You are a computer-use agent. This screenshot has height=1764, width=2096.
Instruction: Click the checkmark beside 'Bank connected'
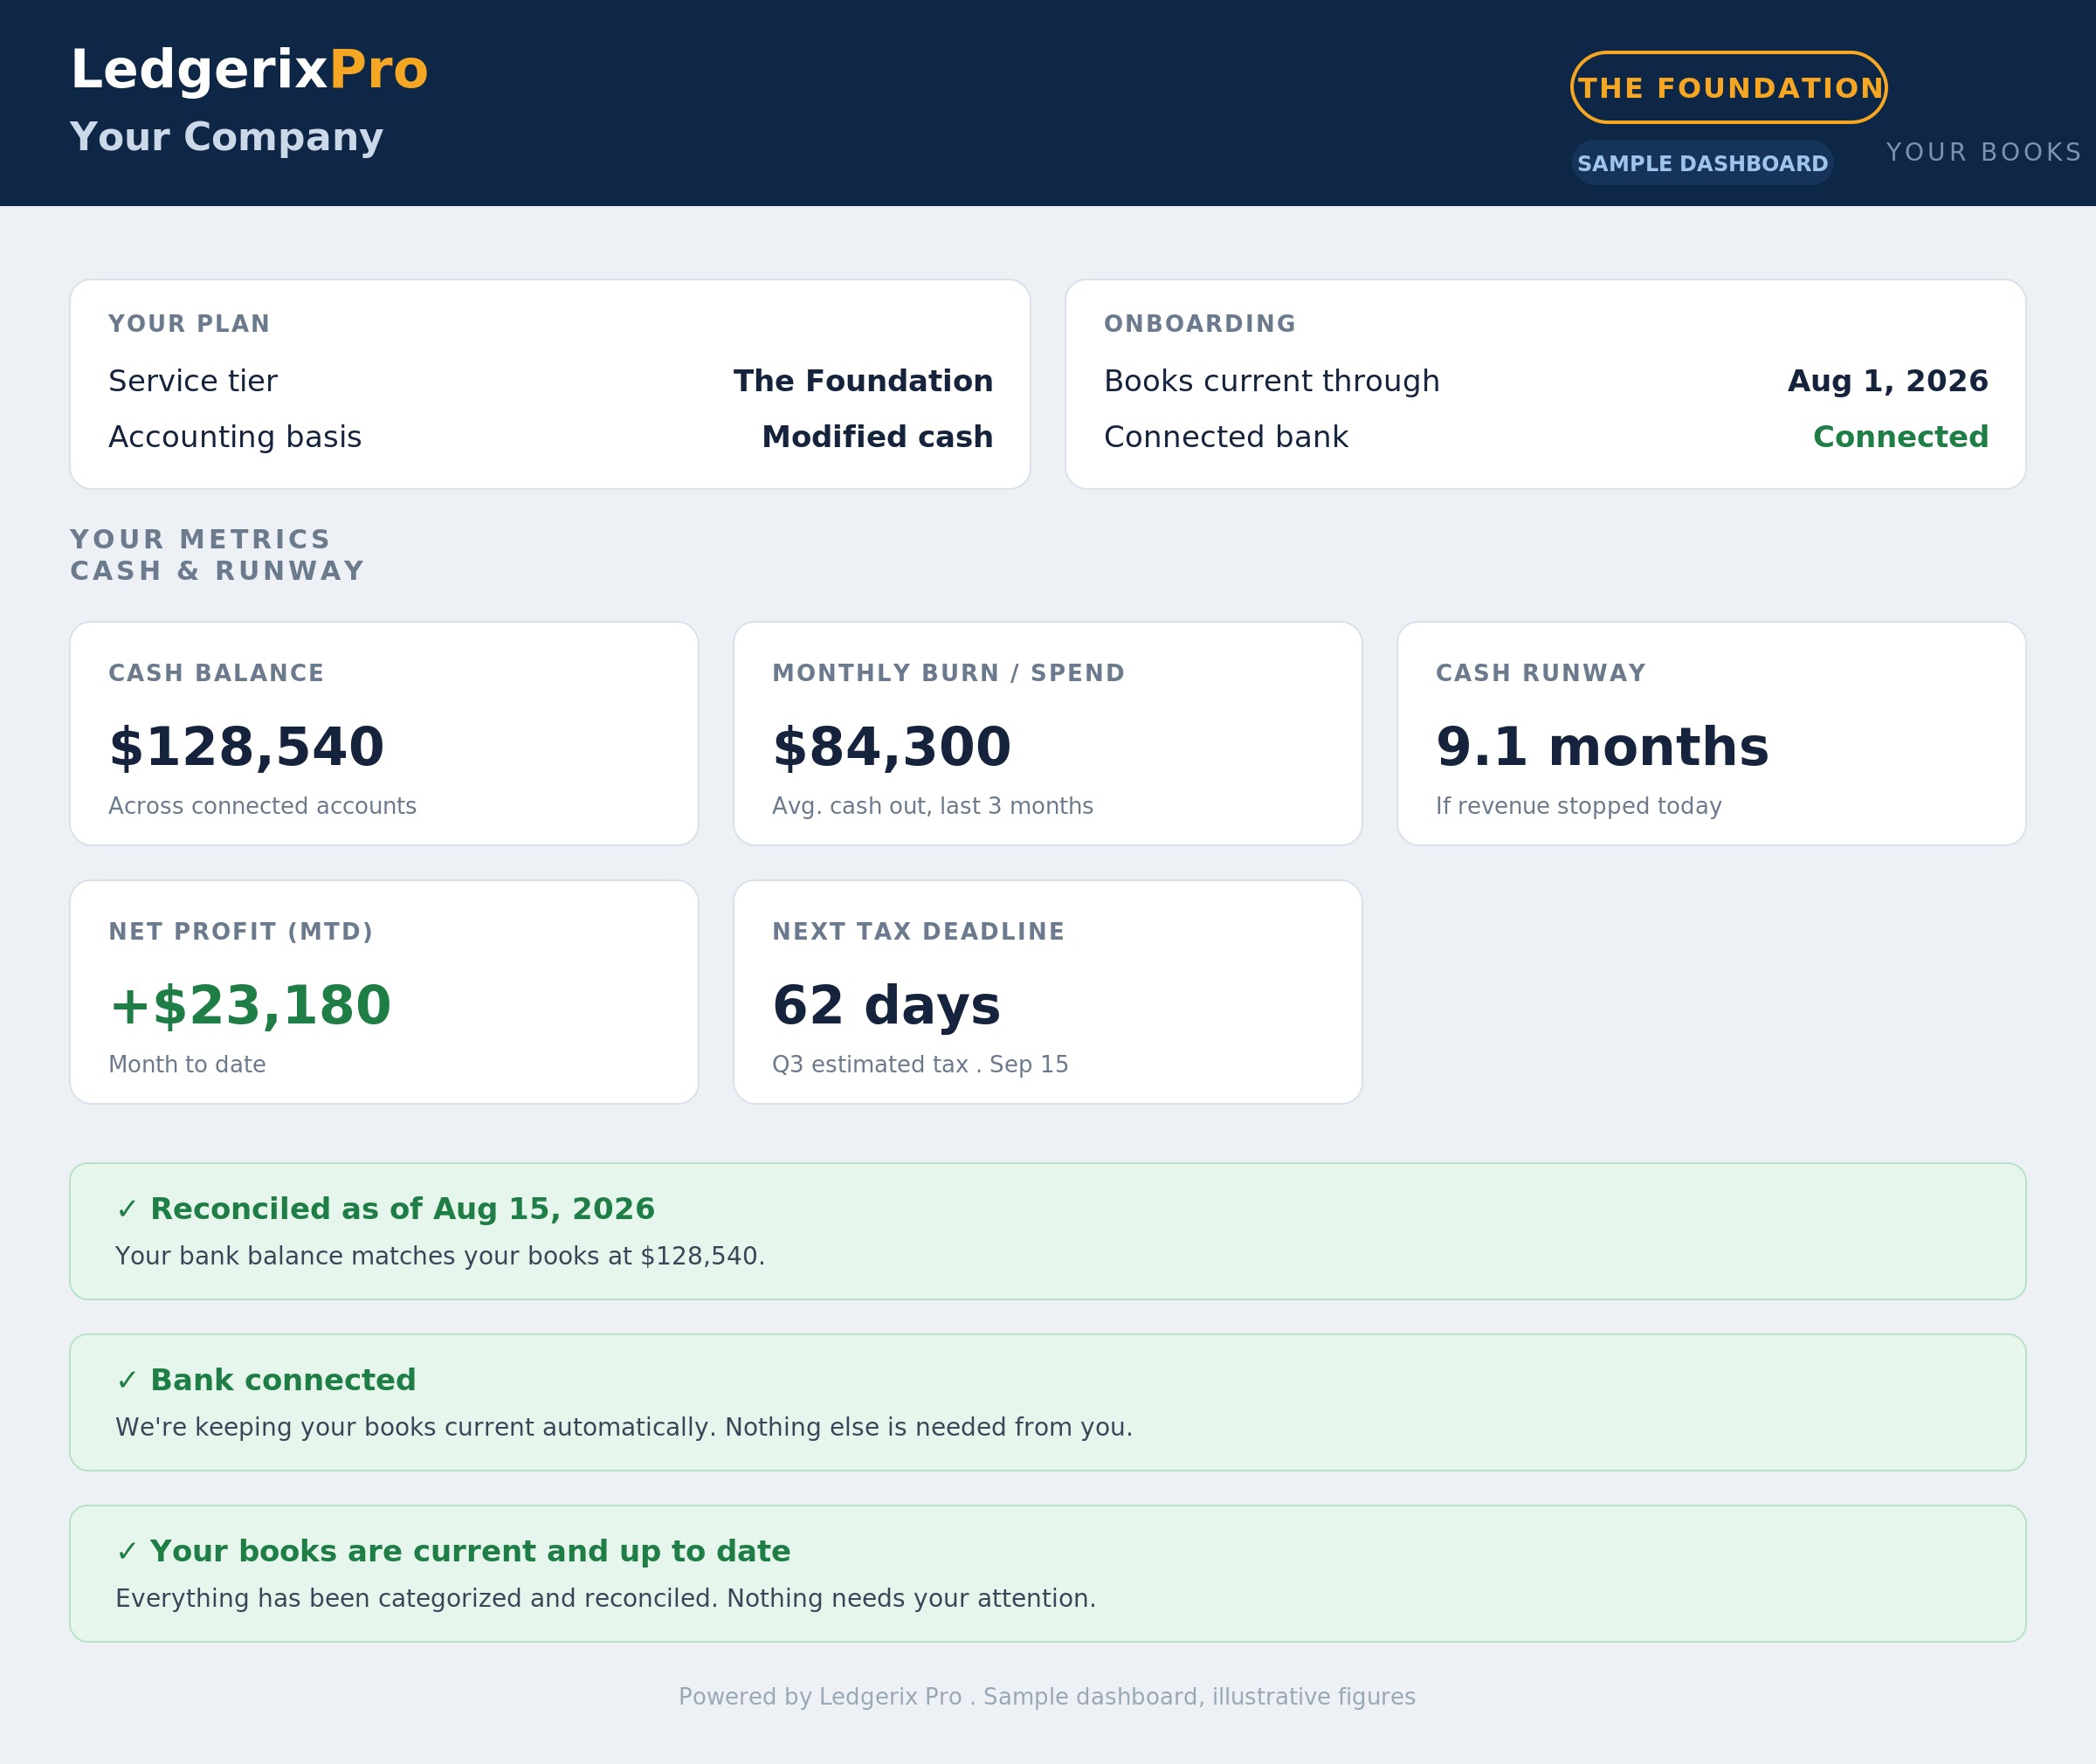click(x=127, y=1381)
